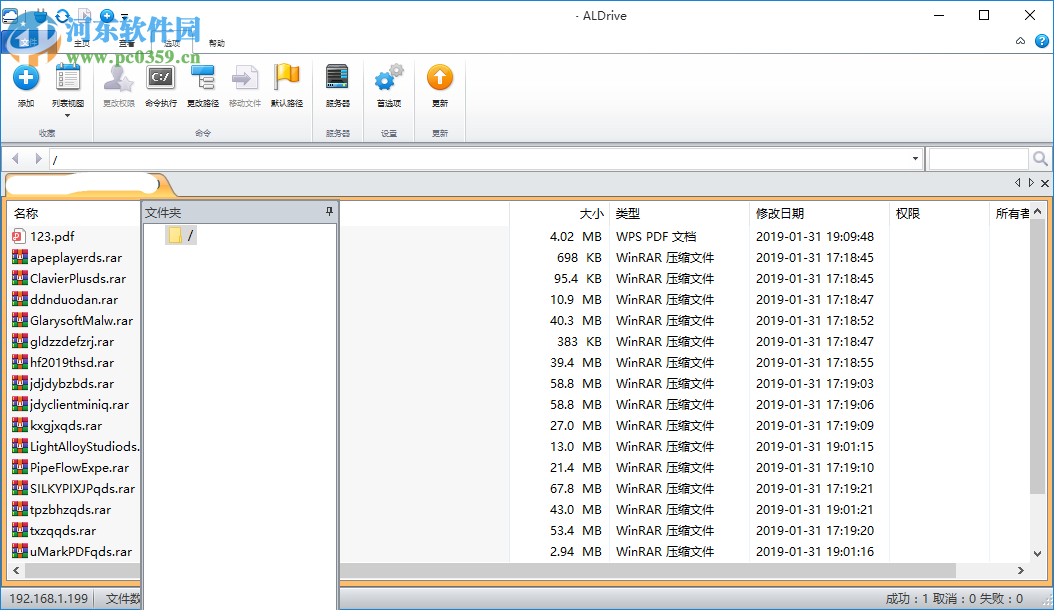Click the 添加 (Add) plus icon
Image resolution: width=1054 pixels, height=610 pixels.
click(25, 78)
